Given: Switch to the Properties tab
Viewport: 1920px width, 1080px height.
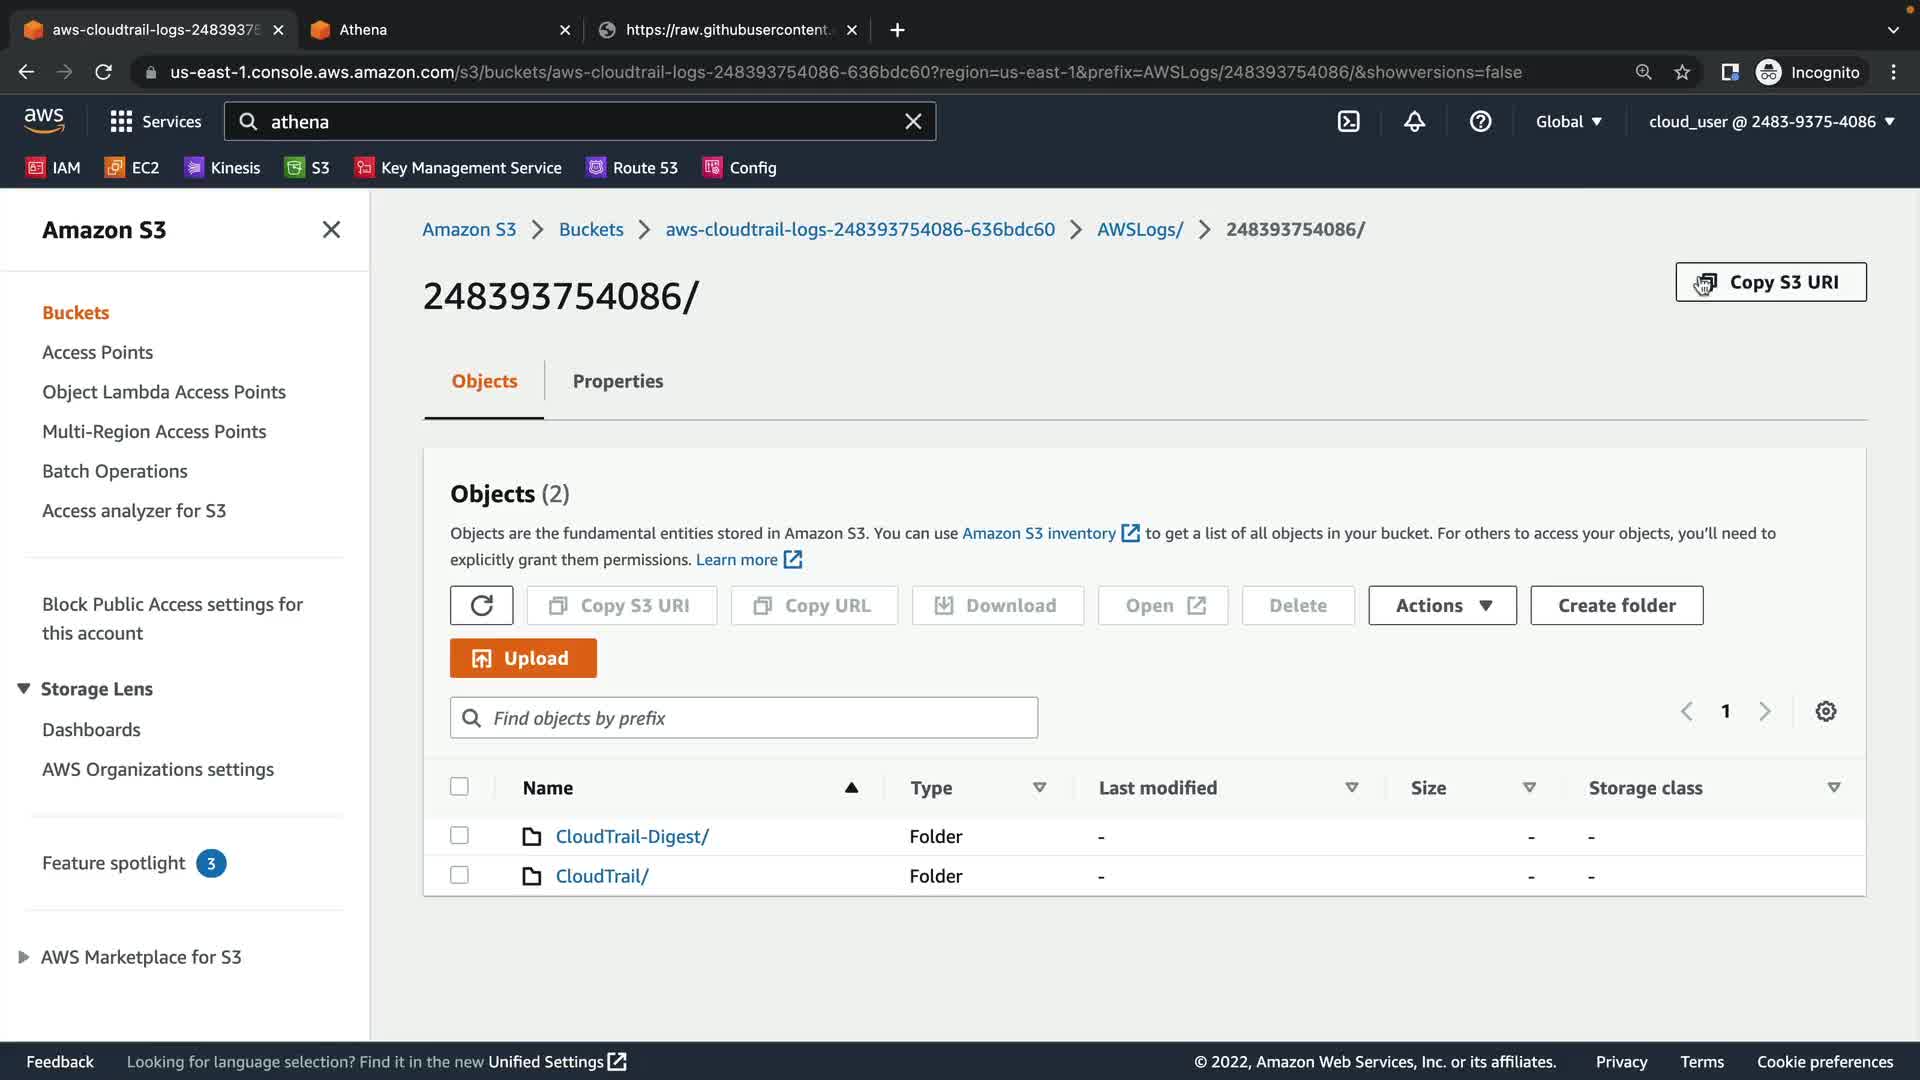Looking at the screenshot, I should (x=617, y=381).
